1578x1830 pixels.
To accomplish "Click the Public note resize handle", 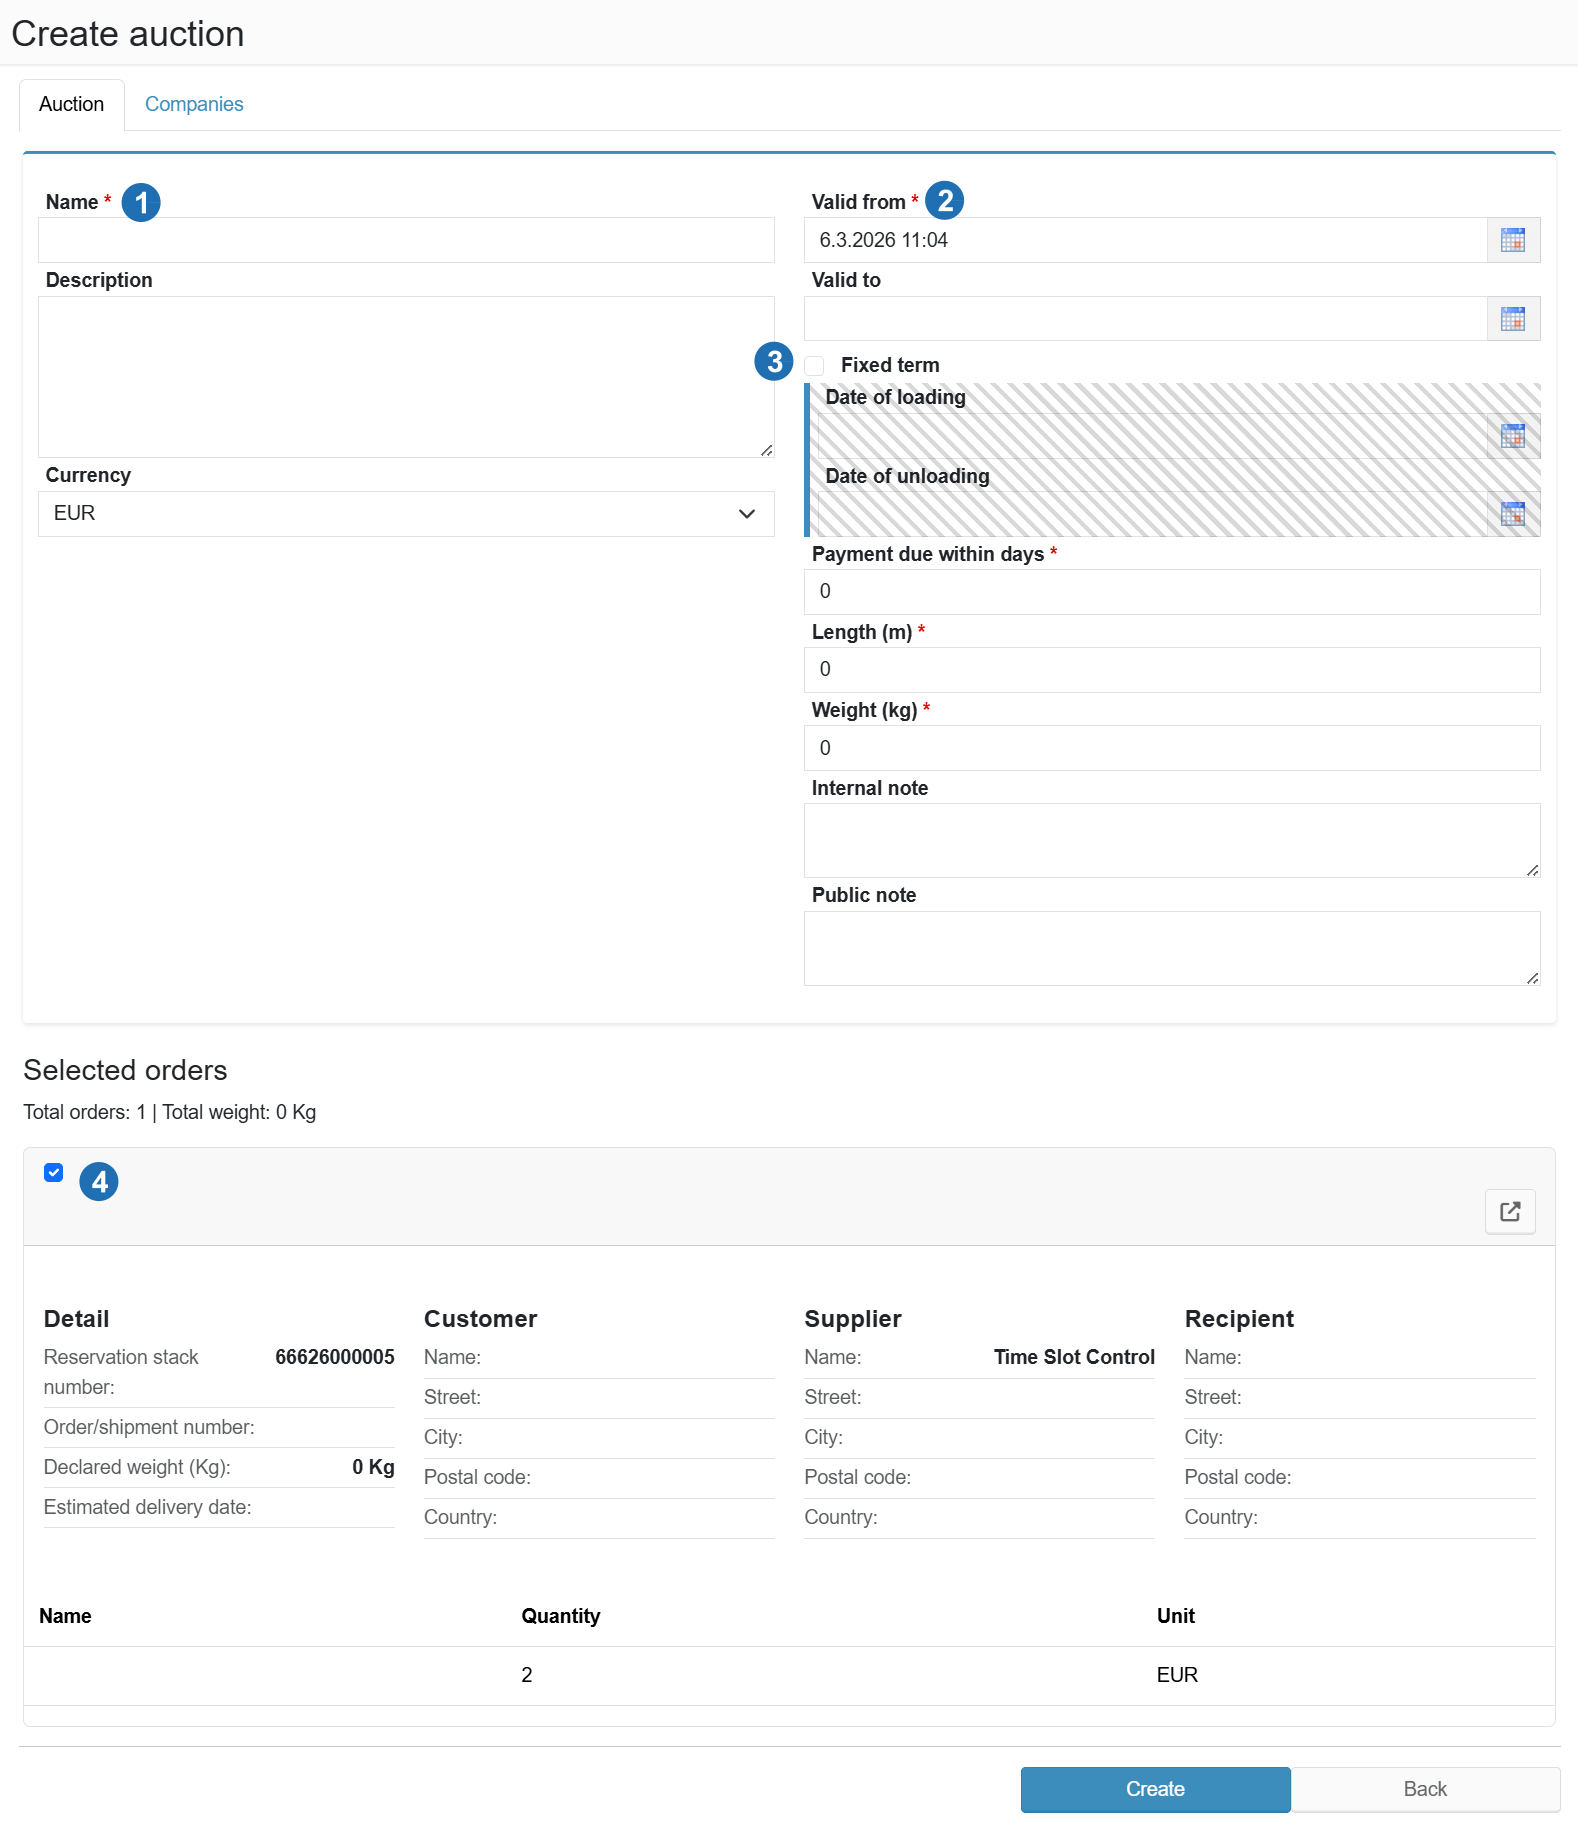I will point(1532,978).
